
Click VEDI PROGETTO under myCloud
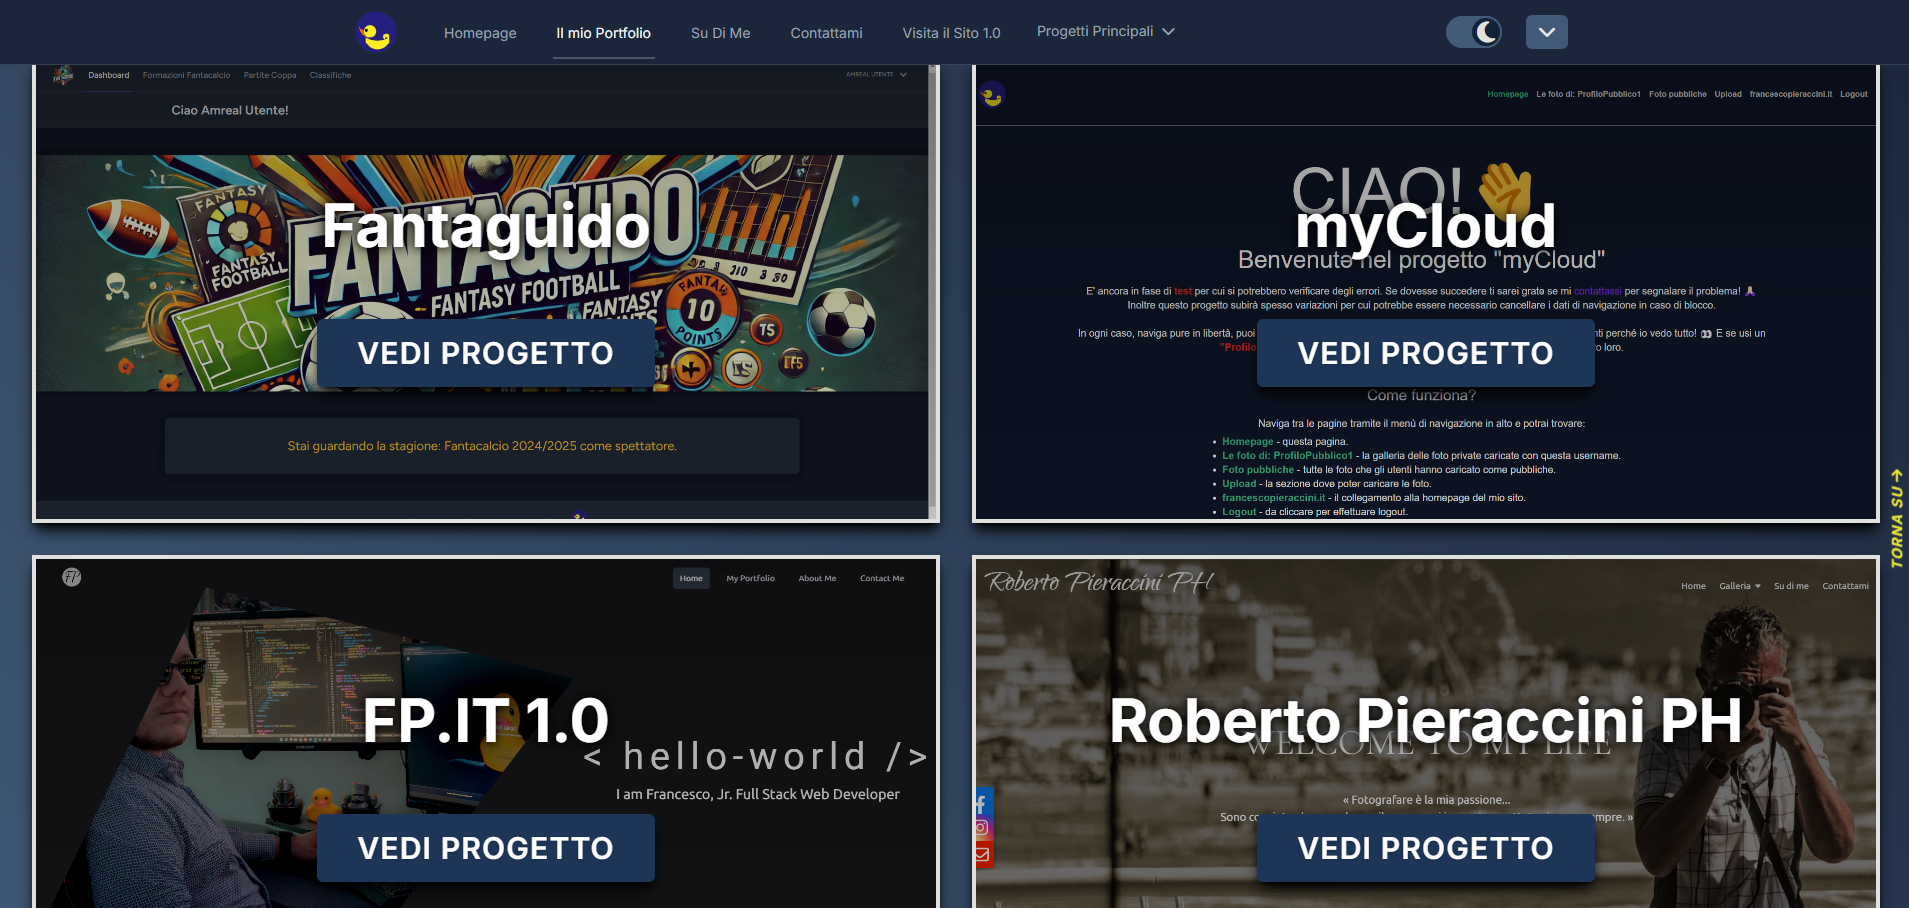(x=1426, y=353)
